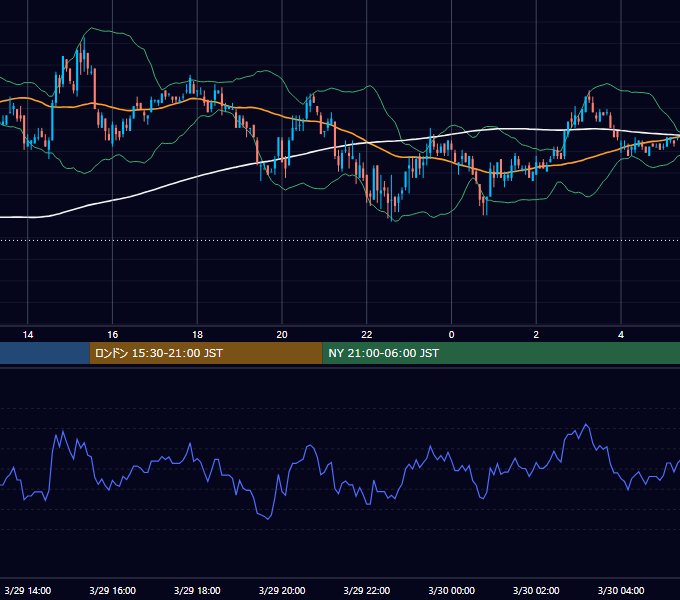680x600 pixels.
Task: Click the 3/30 00:00 date label
Action: (451, 590)
